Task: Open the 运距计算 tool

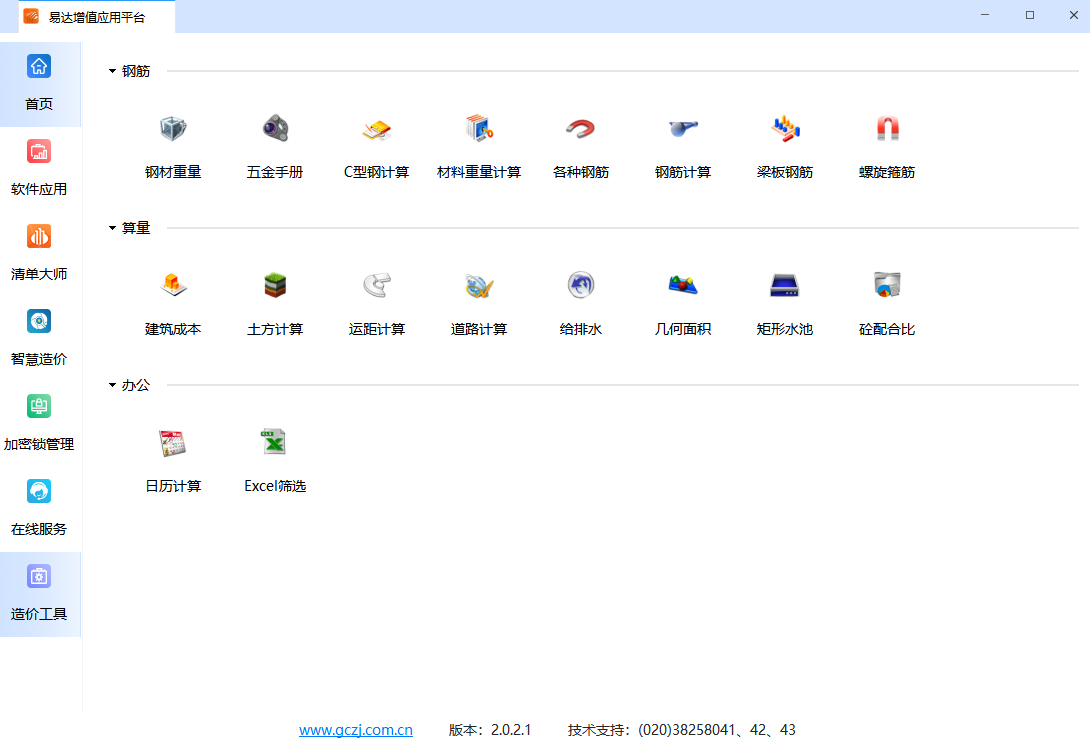Action: click(377, 303)
